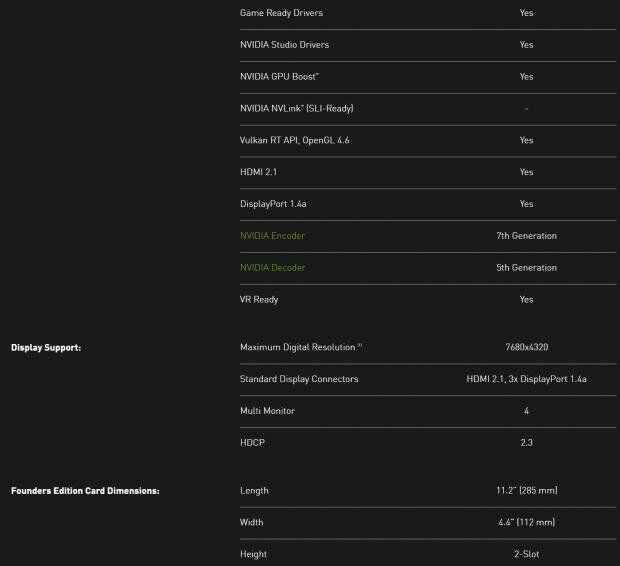Open the NVIDIA Encoder link
Image resolution: width=620 pixels, height=566 pixels.
pyautogui.click(x=272, y=236)
